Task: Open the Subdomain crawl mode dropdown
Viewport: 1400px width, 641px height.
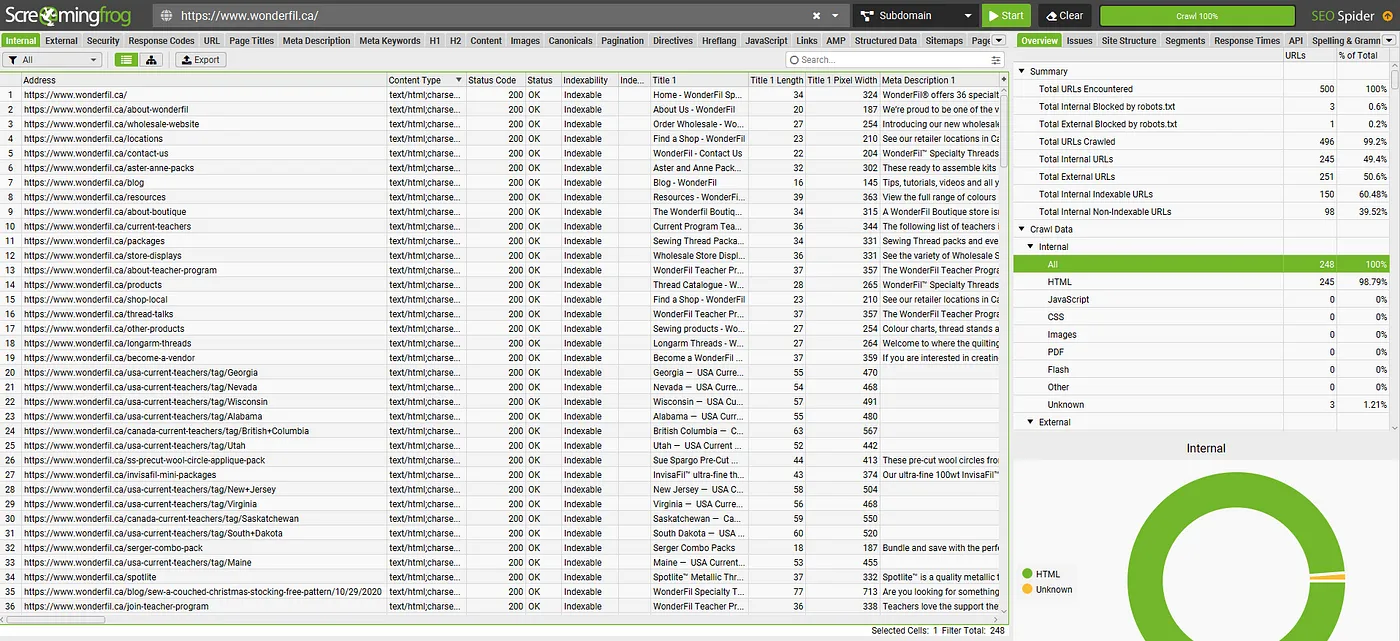Action: coord(916,15)
